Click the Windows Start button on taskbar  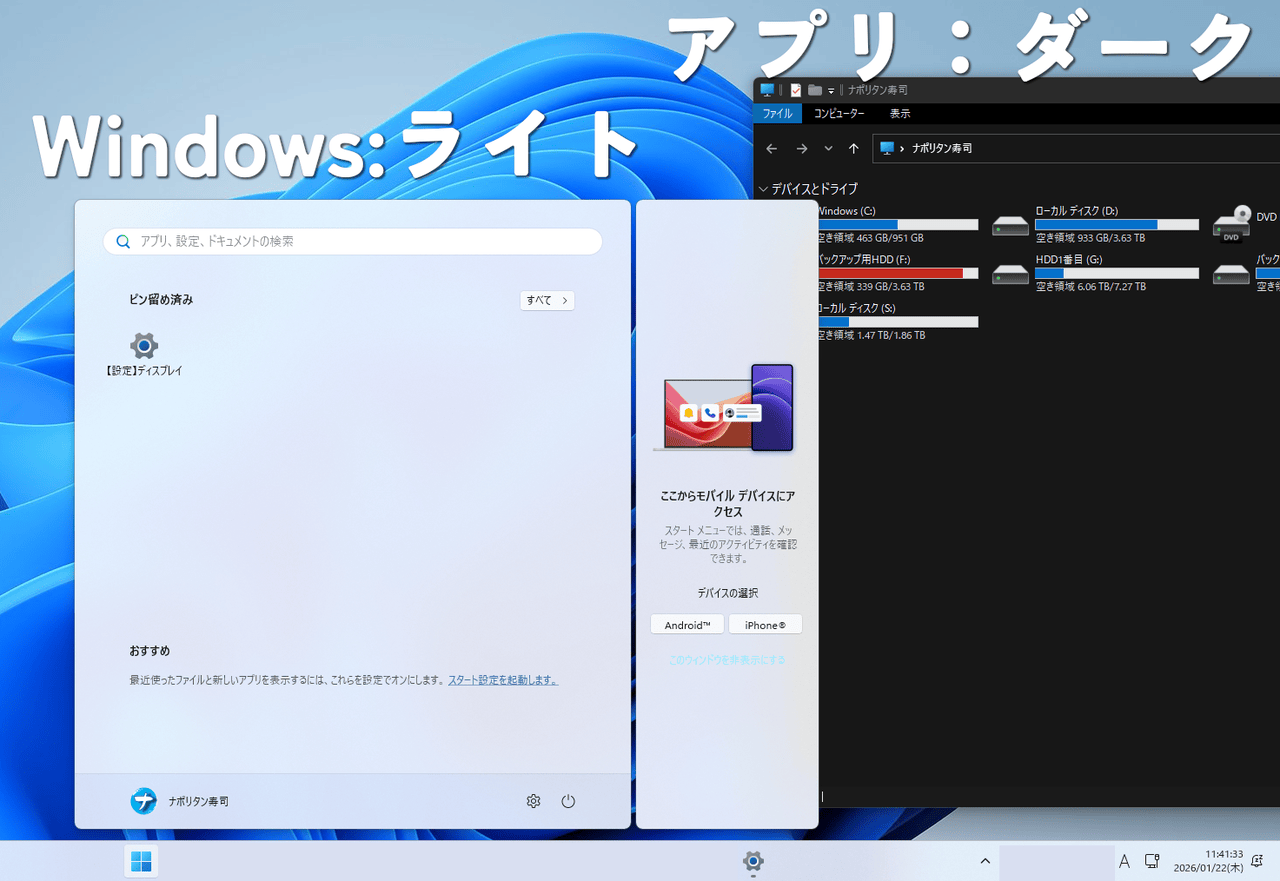141,861
